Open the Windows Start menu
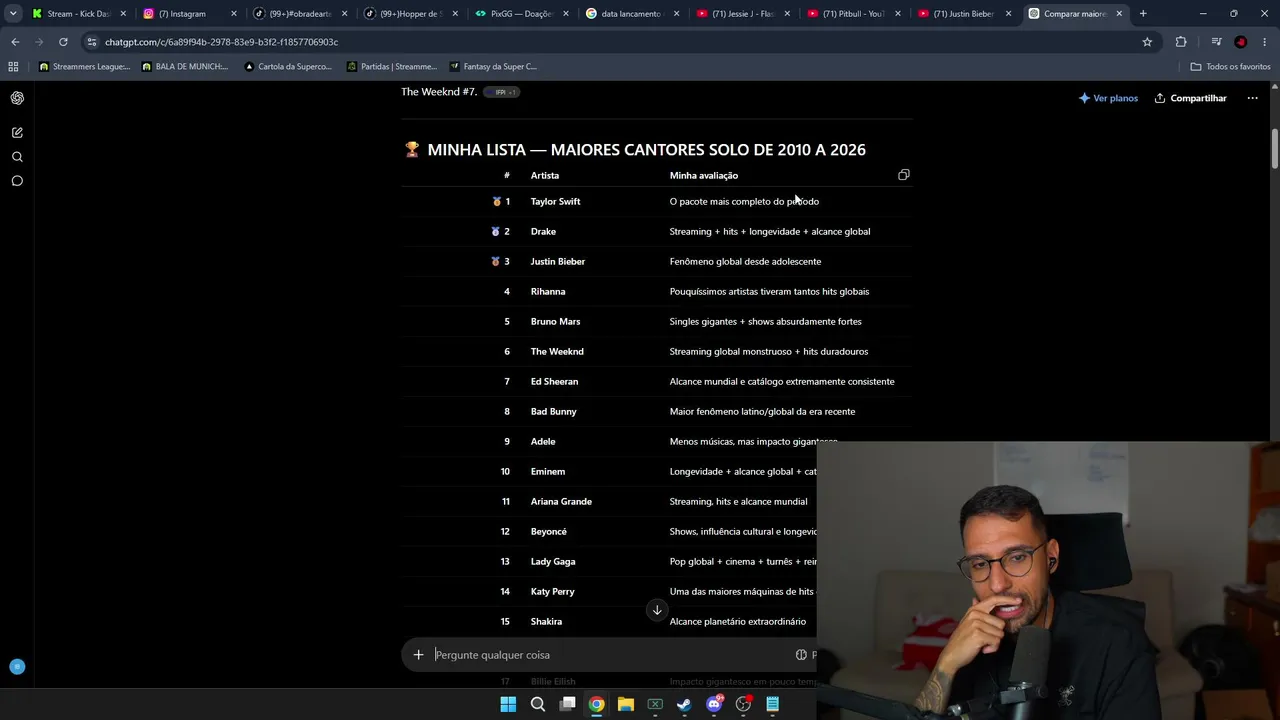Screen dimensions: 1280x720 click(508, 704)
